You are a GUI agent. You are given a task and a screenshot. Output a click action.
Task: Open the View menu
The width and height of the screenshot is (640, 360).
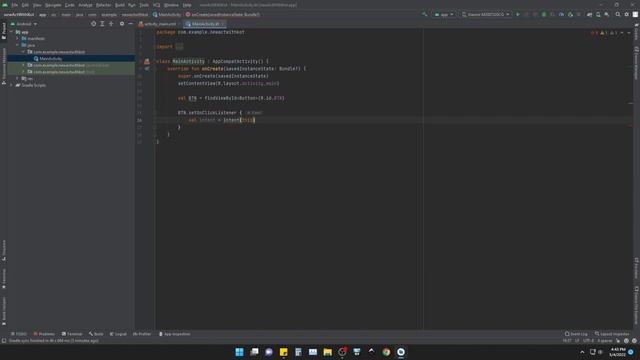click(x=37, y=5)
